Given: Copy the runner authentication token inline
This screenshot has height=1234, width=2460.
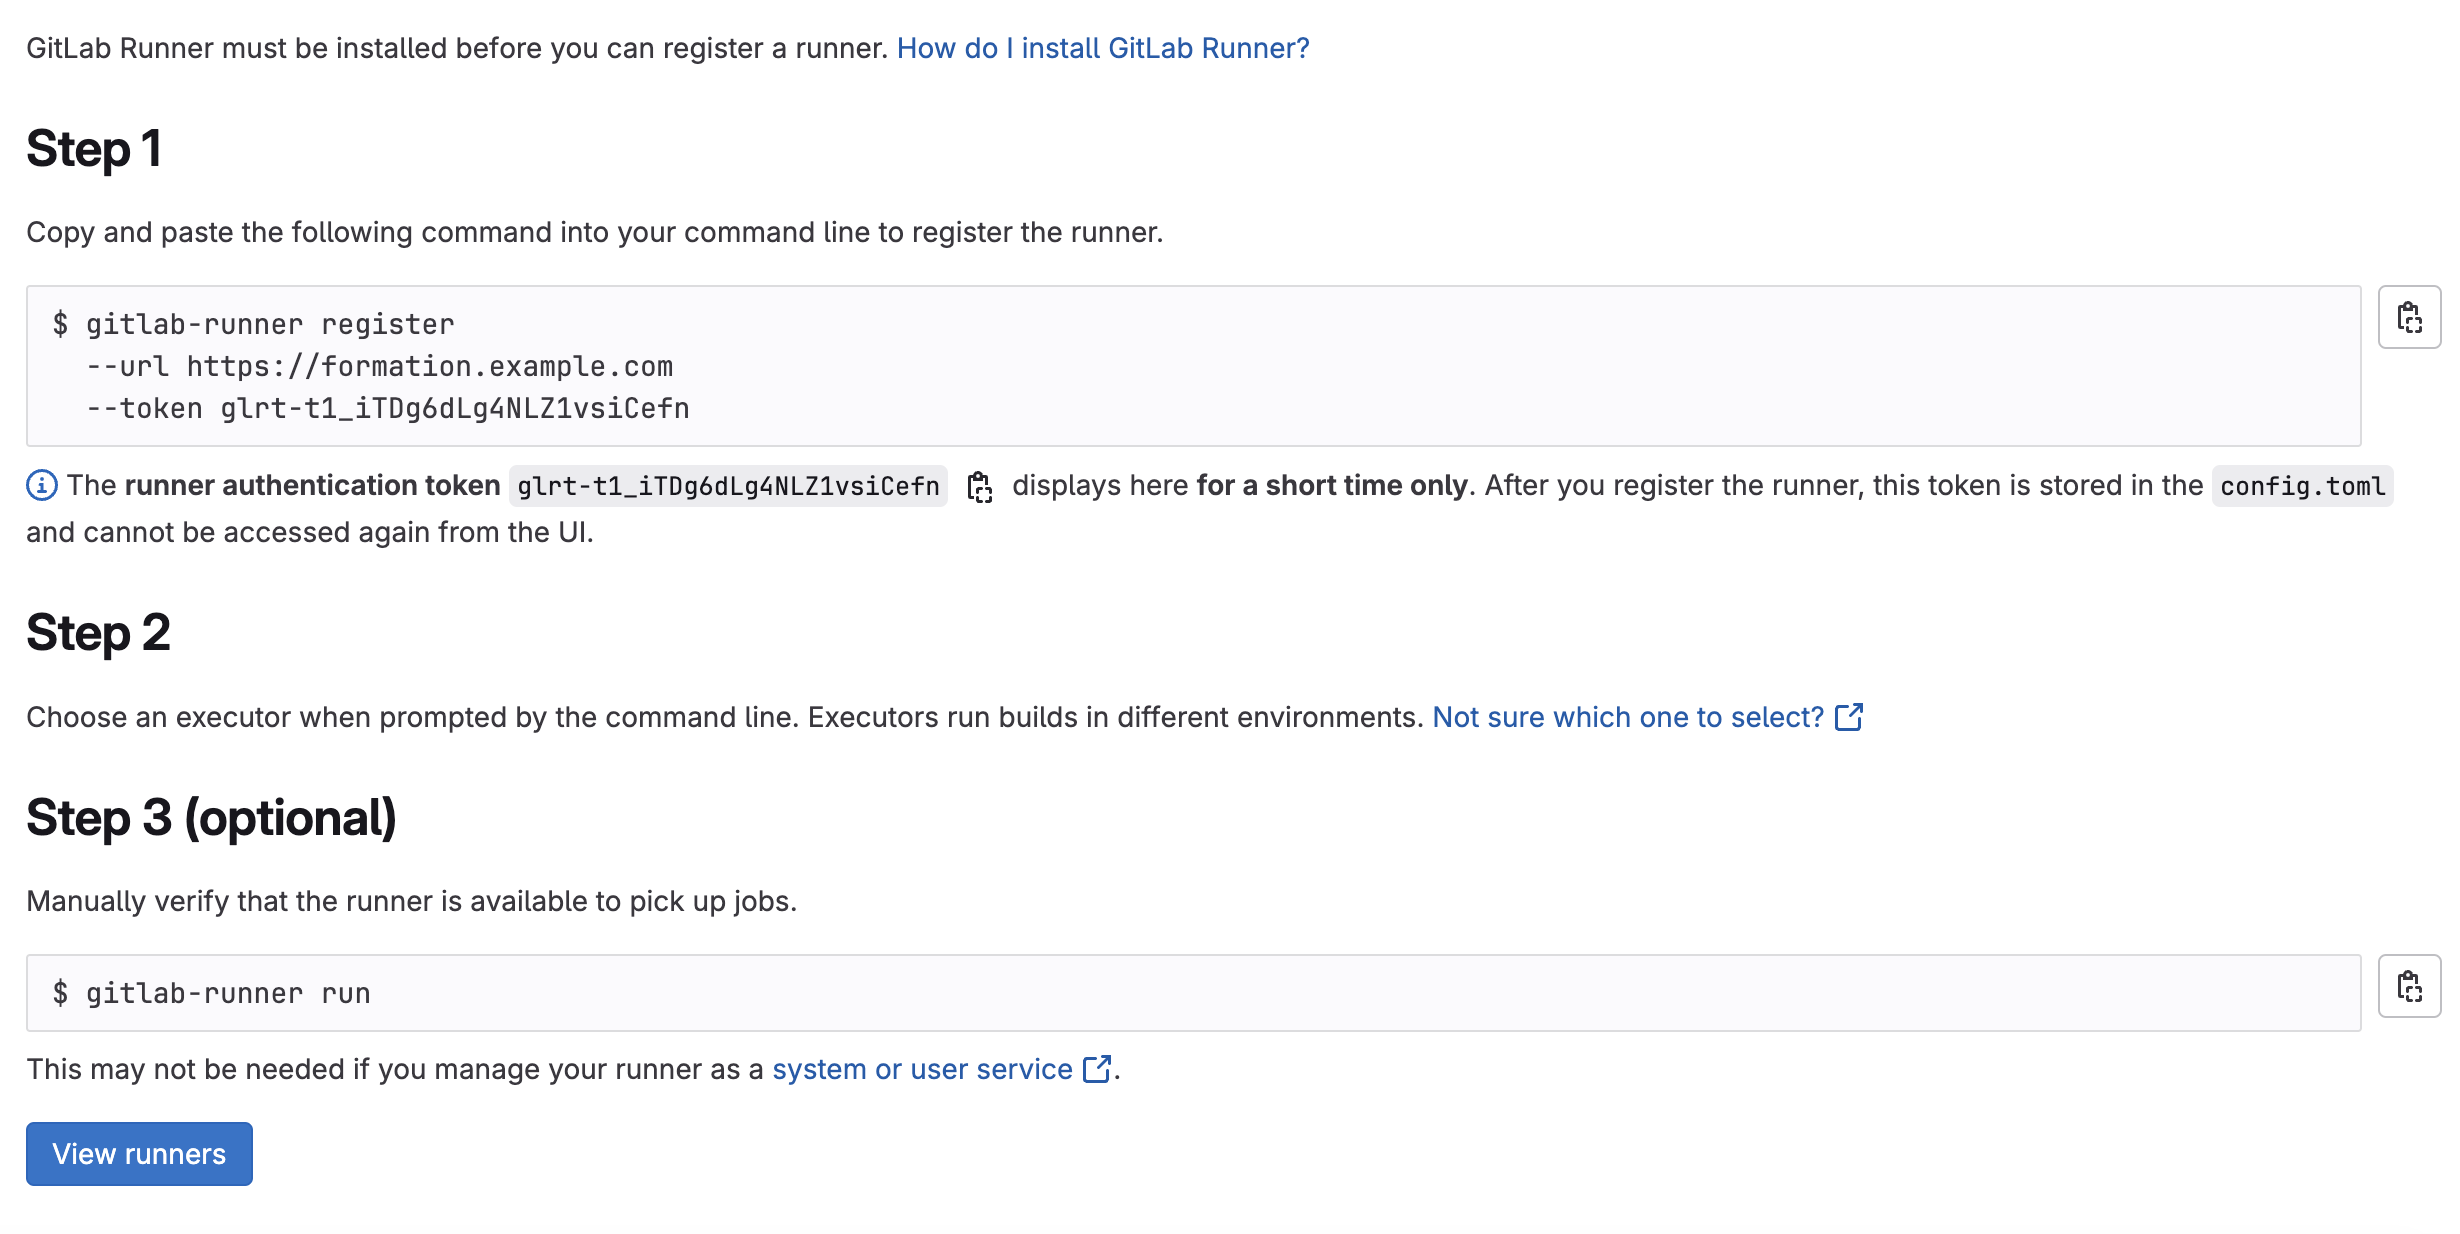Looking at the screenshot, I should [979, 487].
